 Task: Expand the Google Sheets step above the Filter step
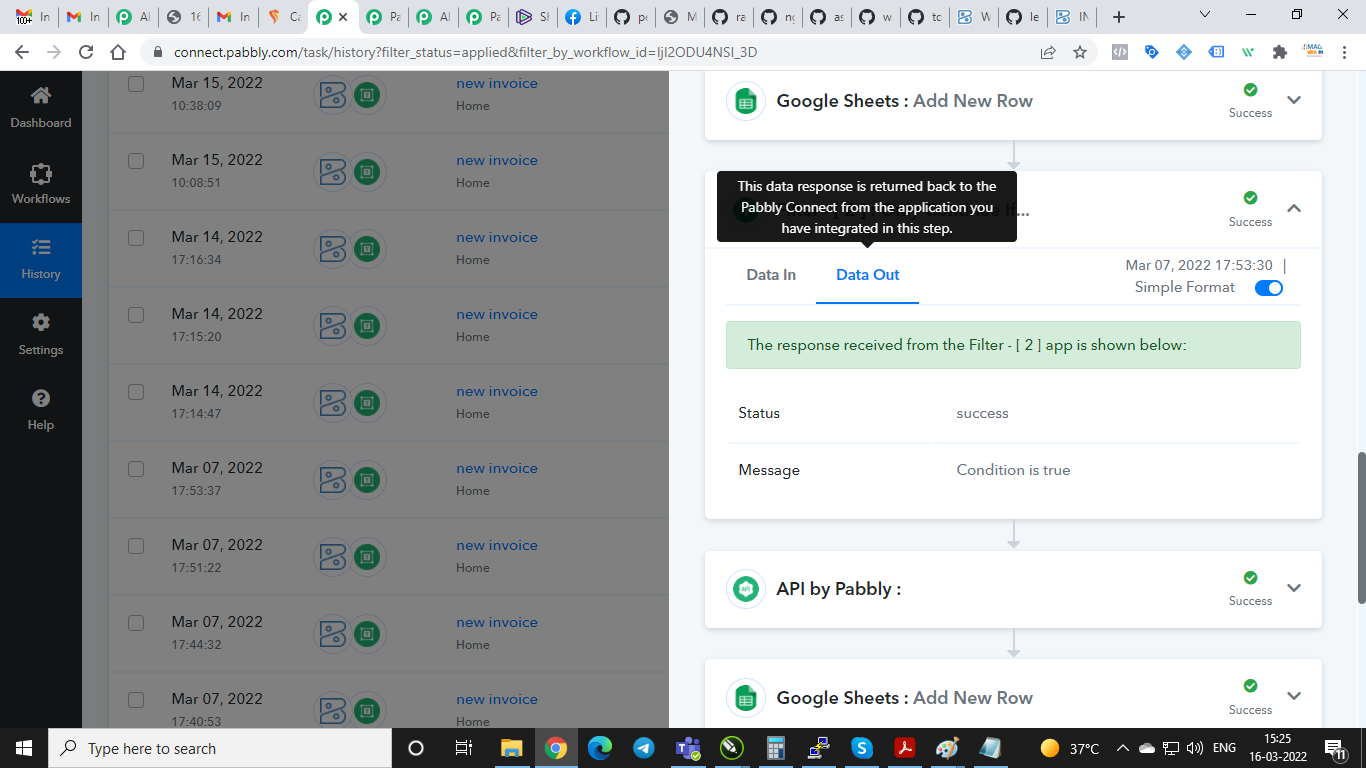(x=1294, y=100)
